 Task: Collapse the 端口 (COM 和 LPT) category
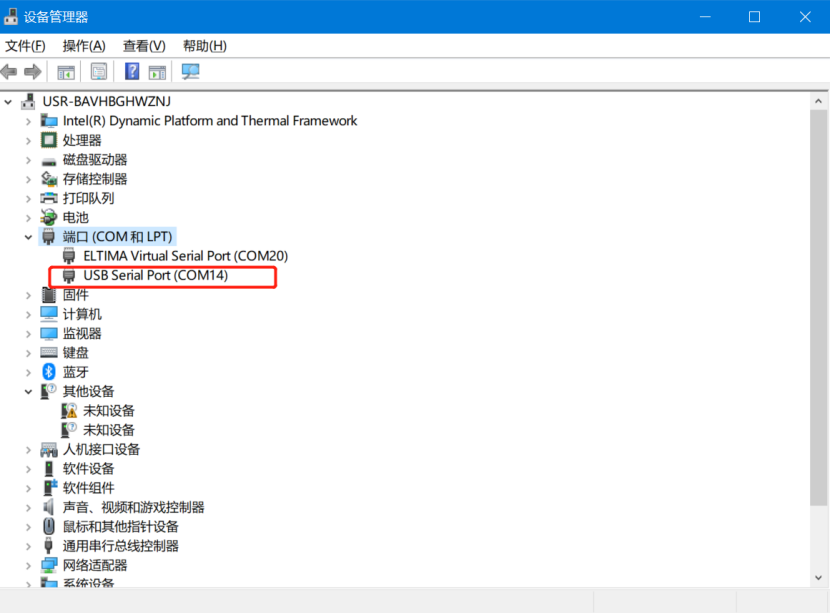(x=29, y=237)
